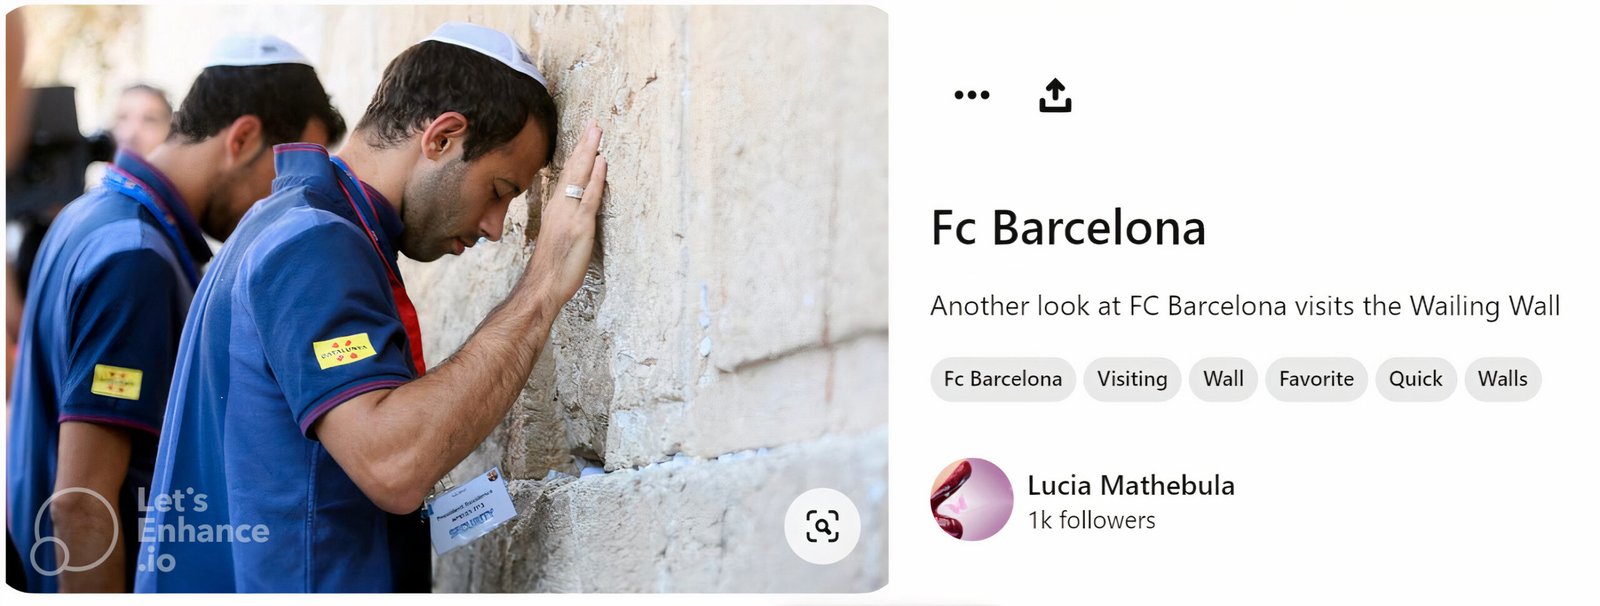Select the 'Walls' tag chip

click(1502, 379)
